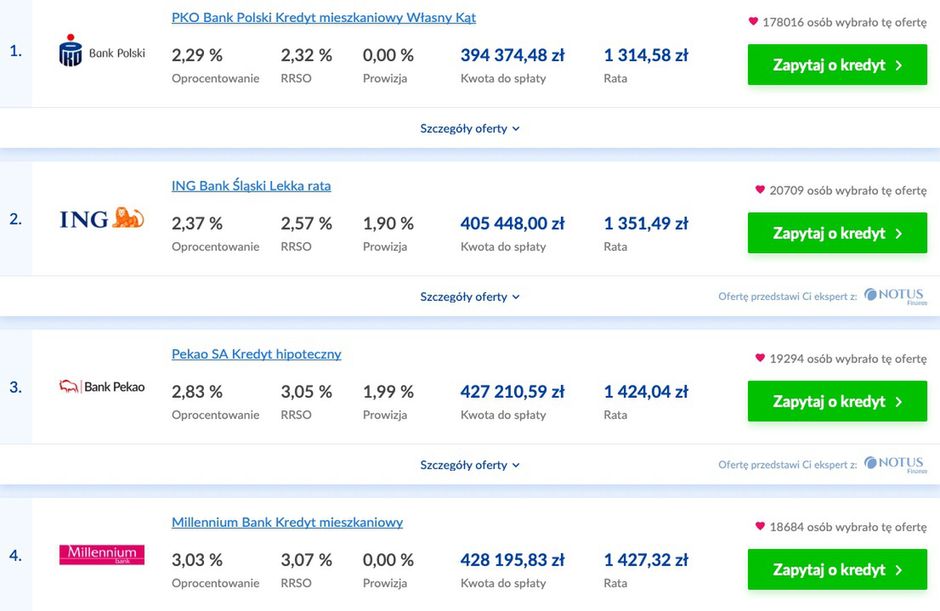The width and height of the screenshot is (940, 611).
Task: Click the 2,29 % interest rate
Action: (197, 55)
